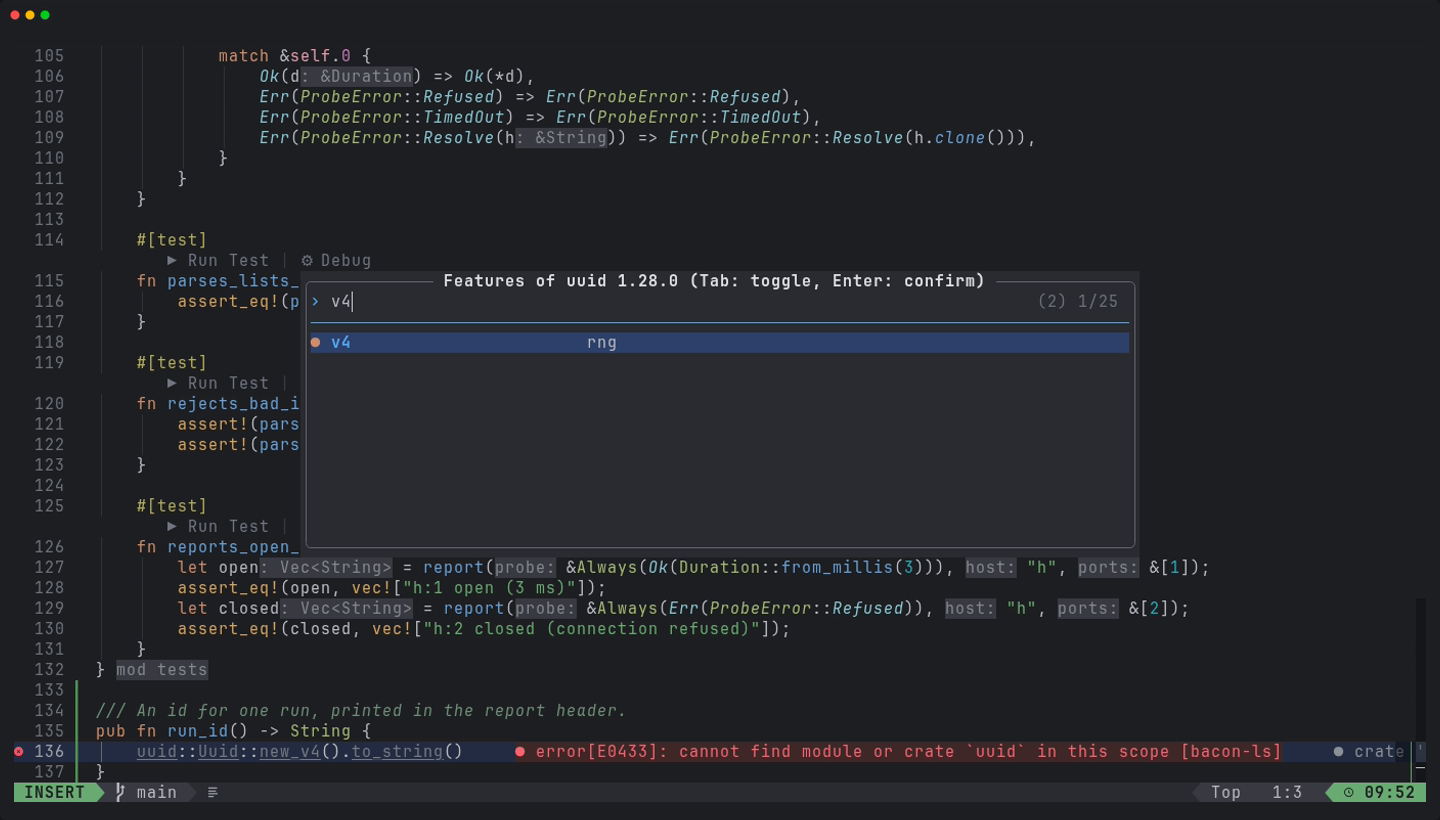Click the git branch icon next to main
Screen dimensions: 1440x820
[x=121, y=792]
